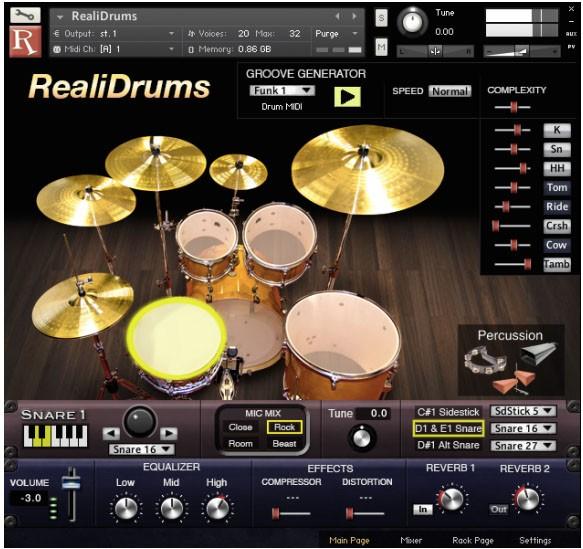The height and width of the screenshot is (549, 583).
Task: Switch to the Rock Page tab
Action: pyautogui.click(x=473, y=540)
